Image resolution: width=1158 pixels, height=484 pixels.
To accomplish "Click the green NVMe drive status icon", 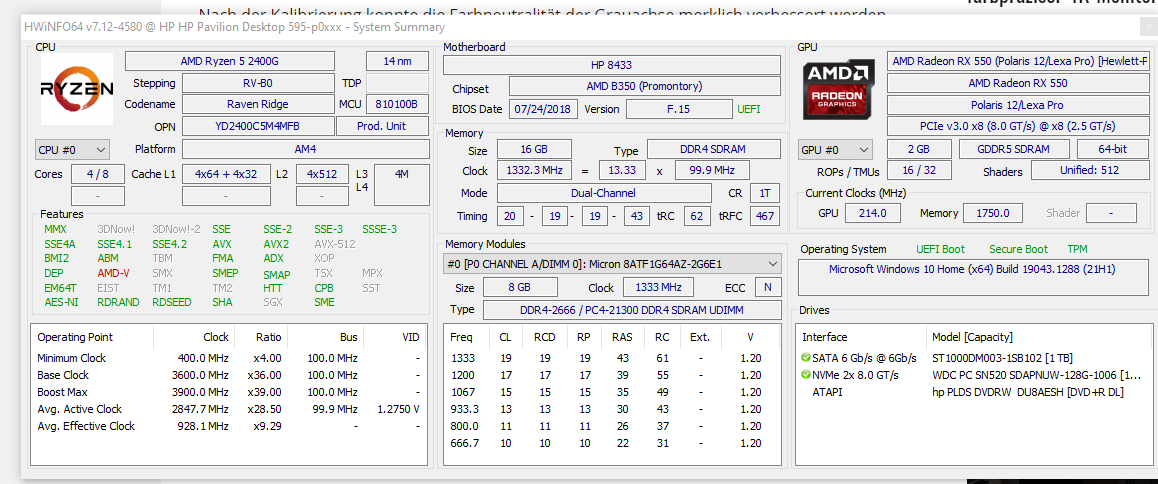I will click(x=805, y=375).
